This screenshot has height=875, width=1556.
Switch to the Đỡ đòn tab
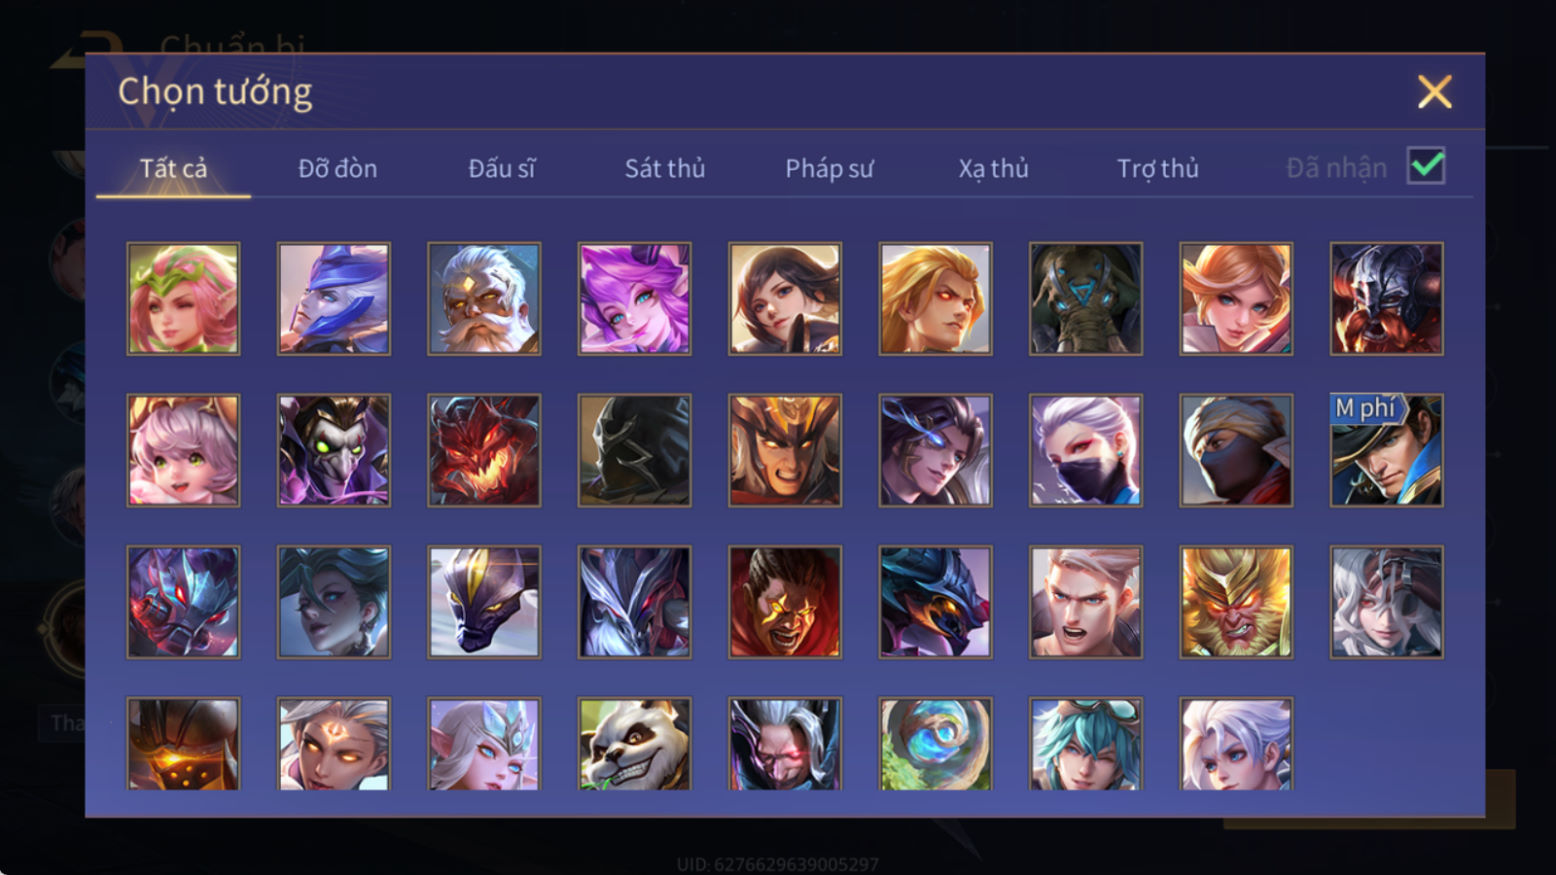pos(337,168)
